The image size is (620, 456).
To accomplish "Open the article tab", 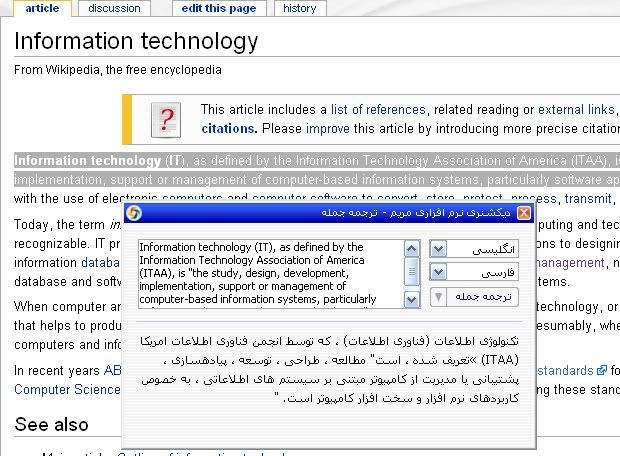I will (x=42, y=8).
